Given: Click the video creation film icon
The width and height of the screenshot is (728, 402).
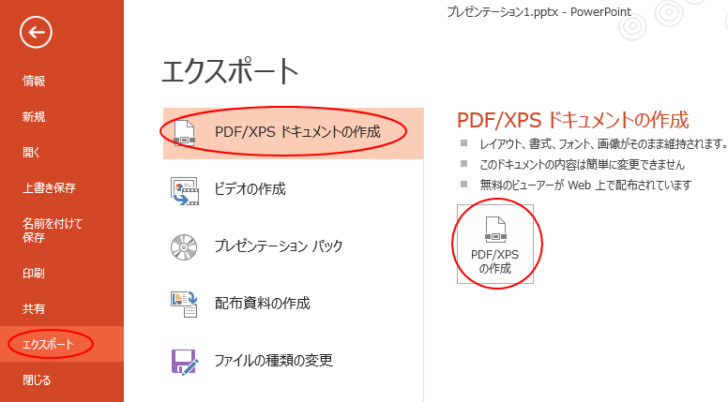Looking at the screenshot, I should [x=184, y=191].
